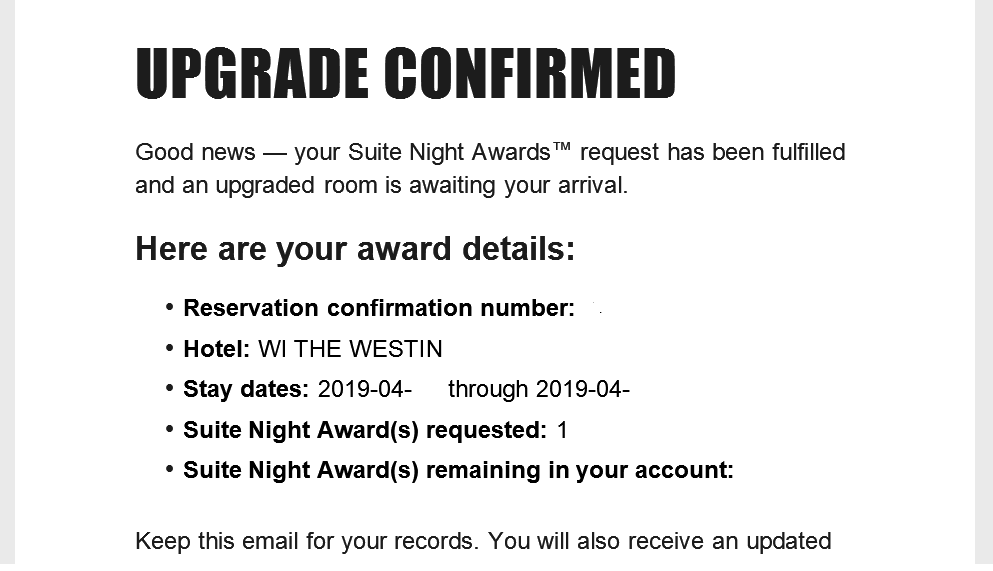The width and height of the screenshot is (993, 571).
Task: Click the word 'through' between dates
Action: click(x=488, y=389)
